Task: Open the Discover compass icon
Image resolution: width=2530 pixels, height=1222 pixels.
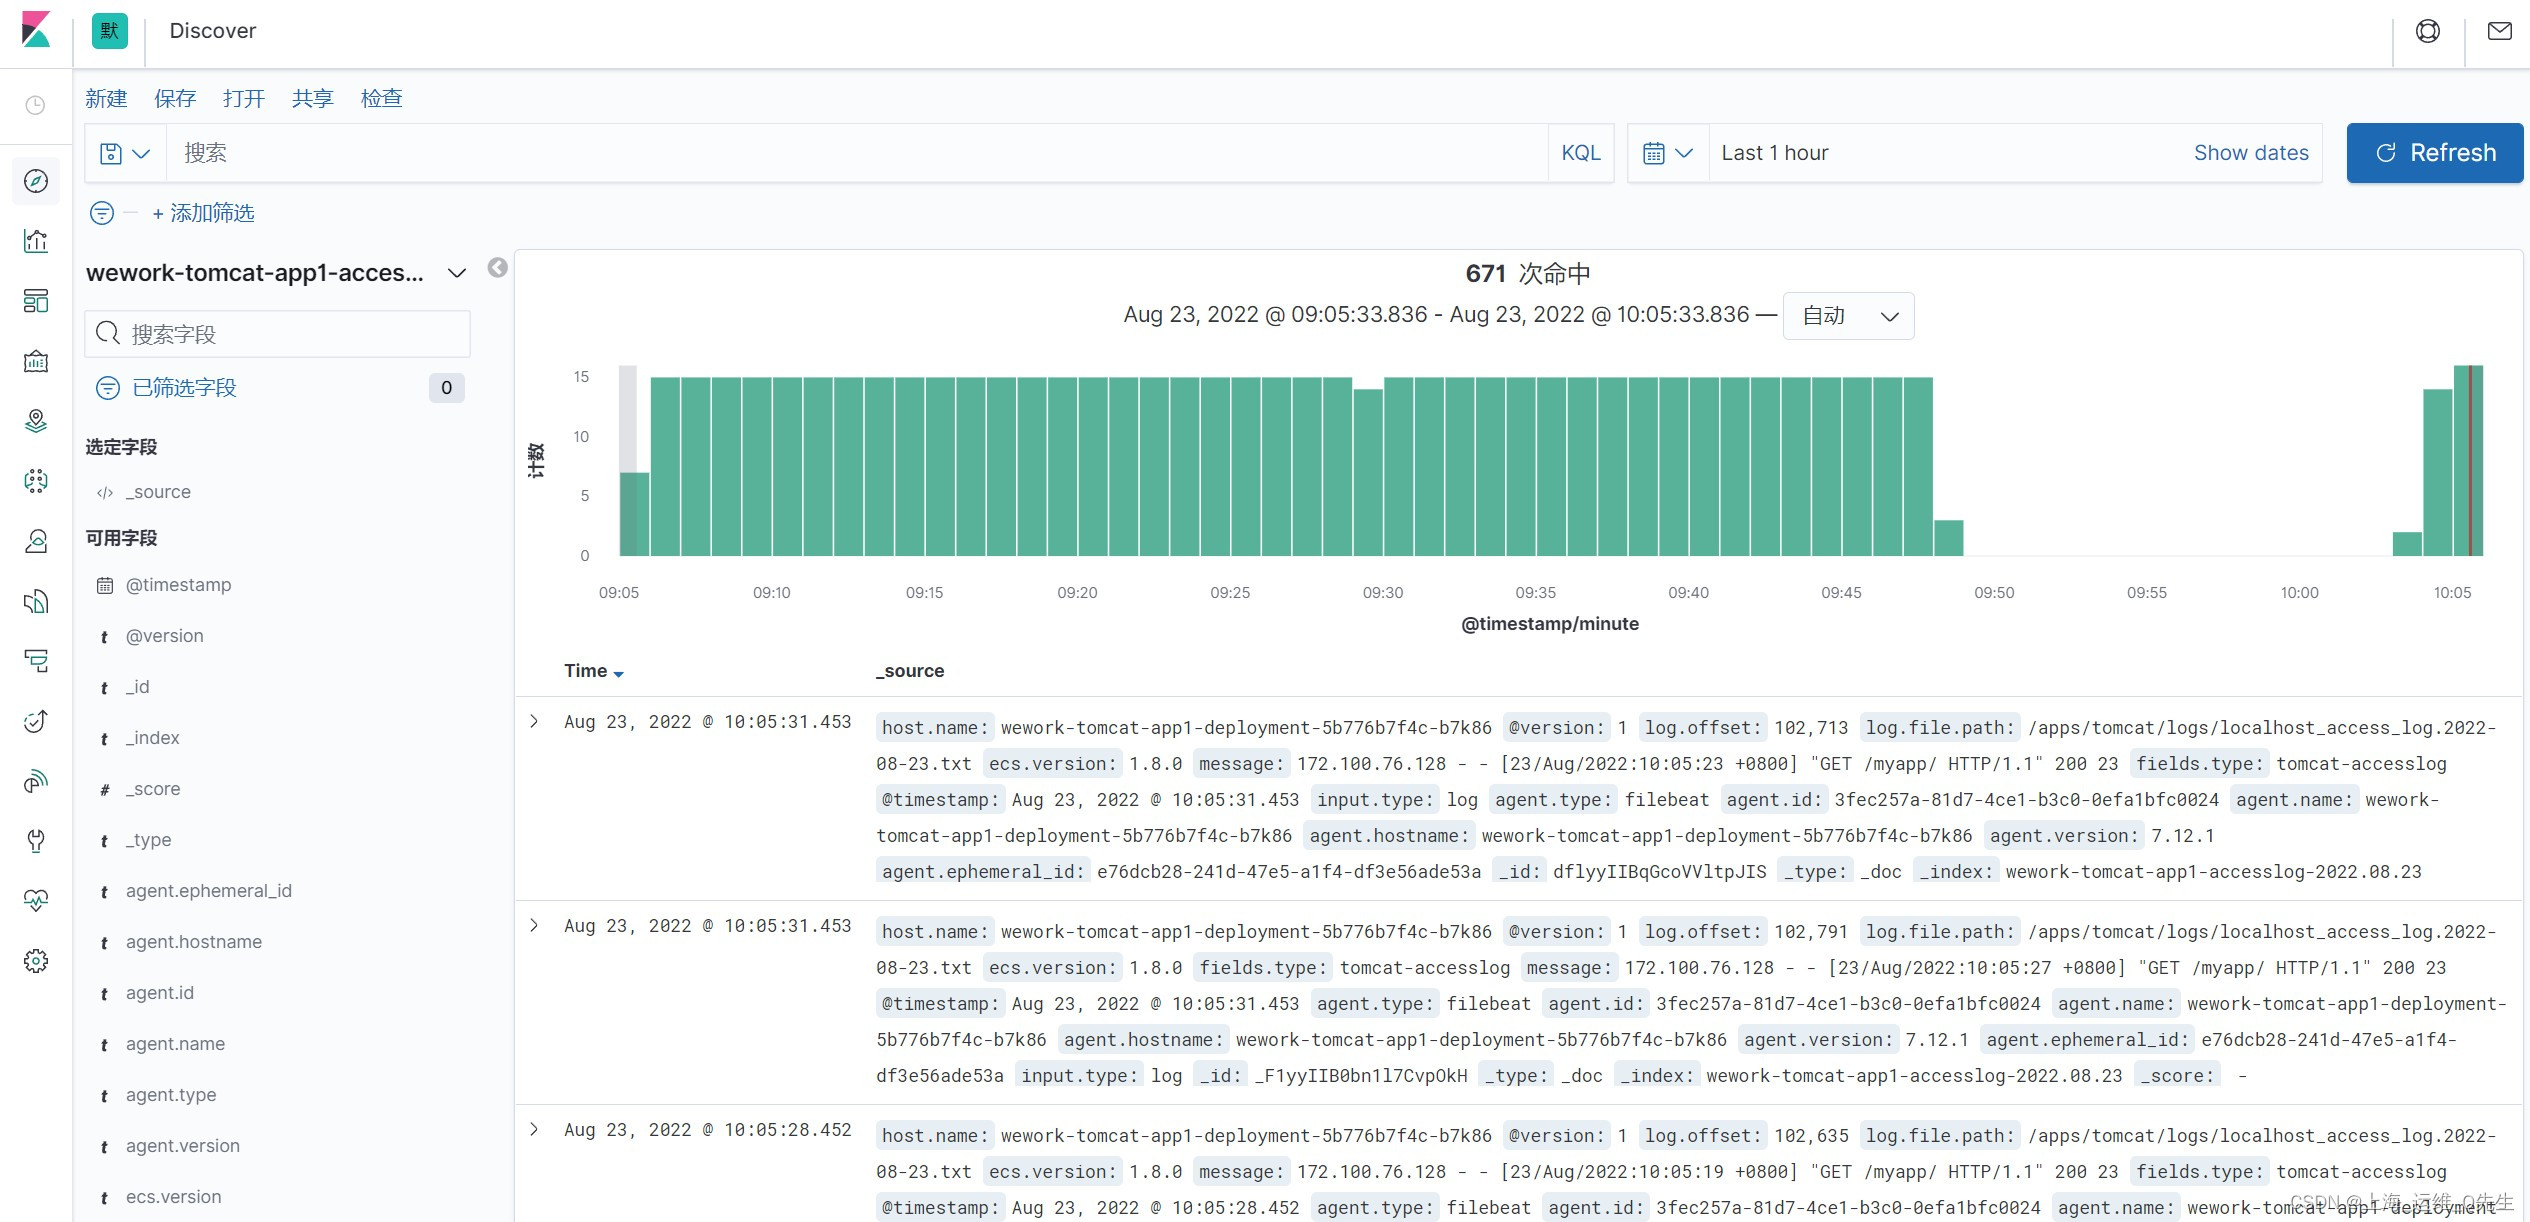Action: click(36, 181)
